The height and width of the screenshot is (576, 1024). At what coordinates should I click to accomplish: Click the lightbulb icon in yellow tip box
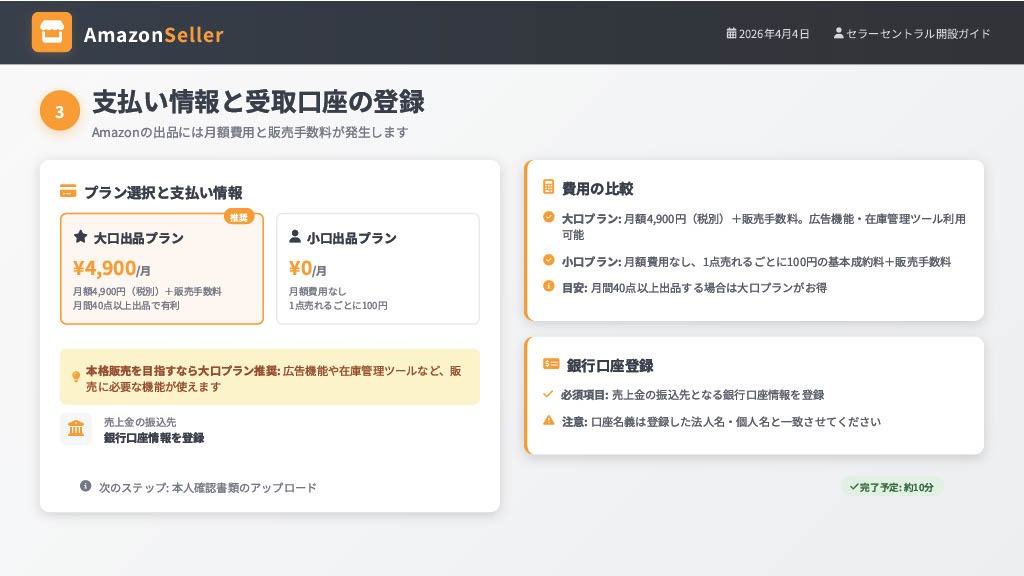(76, 377)
